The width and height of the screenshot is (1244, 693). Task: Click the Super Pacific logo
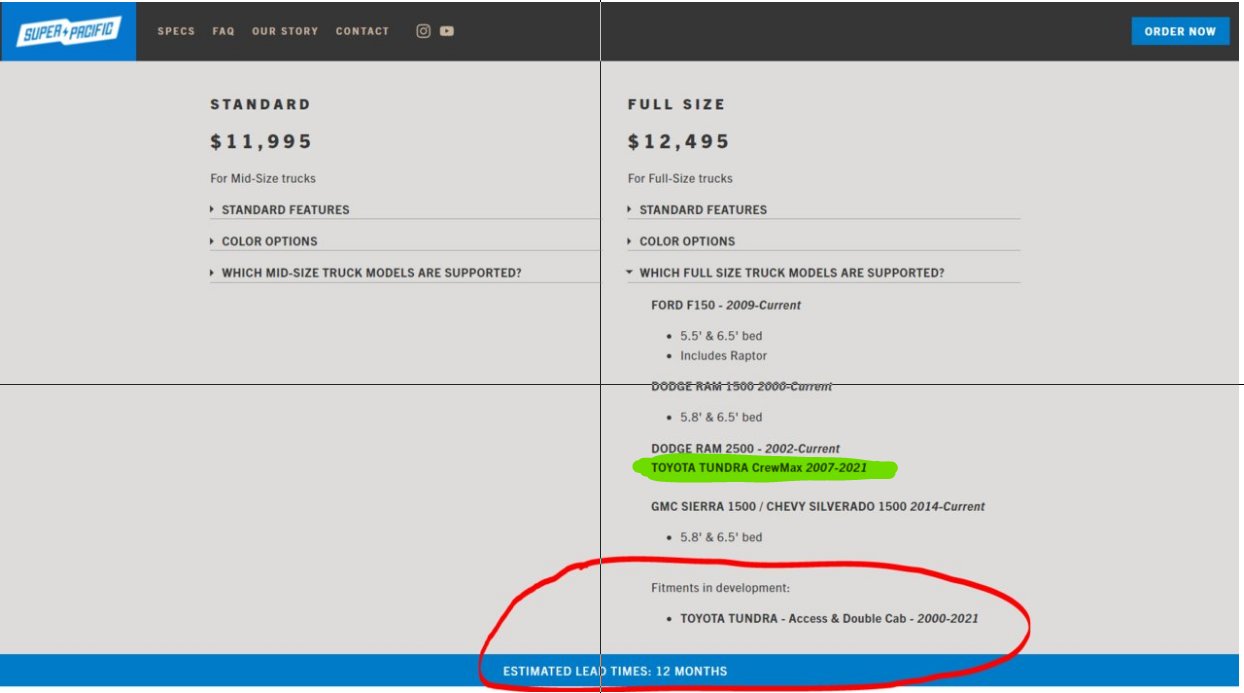click(68, 31)
